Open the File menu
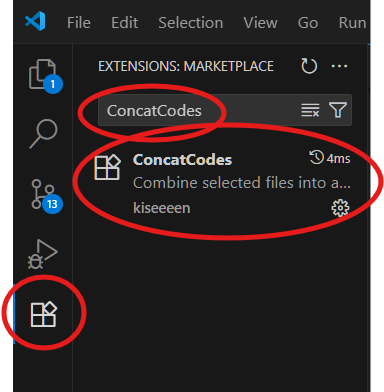 click(x=79, y=23)
